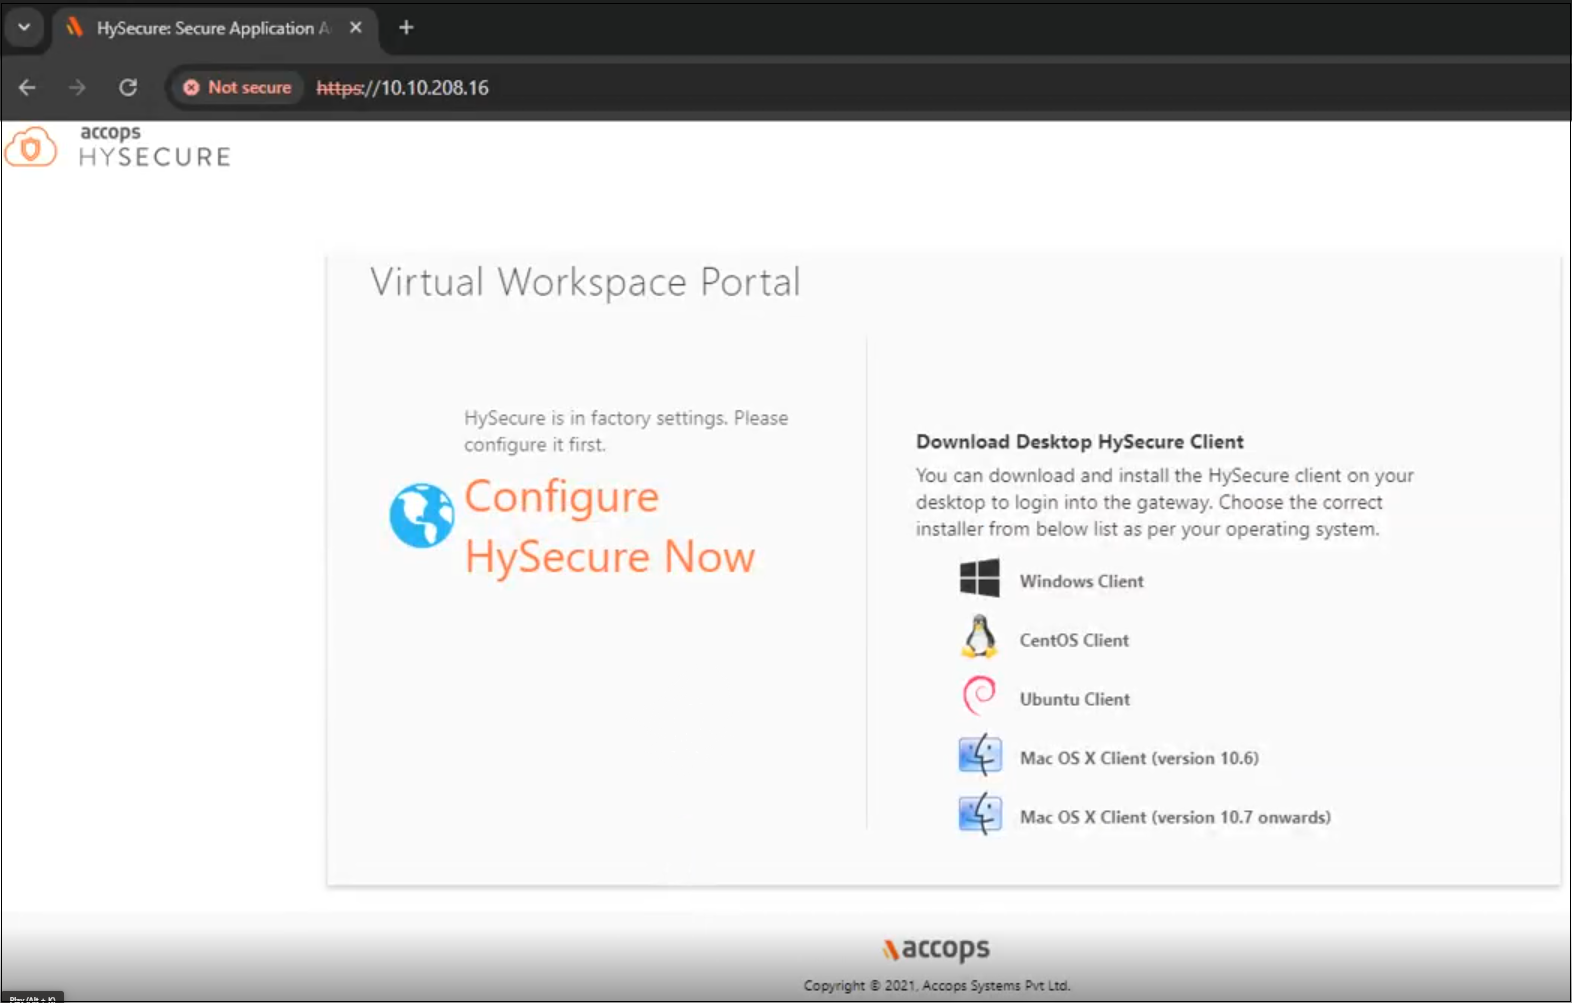Expand the tab search dropdown chevron
The height and width of the screenshot is (1003, 1572).
(x=24, y=27)
